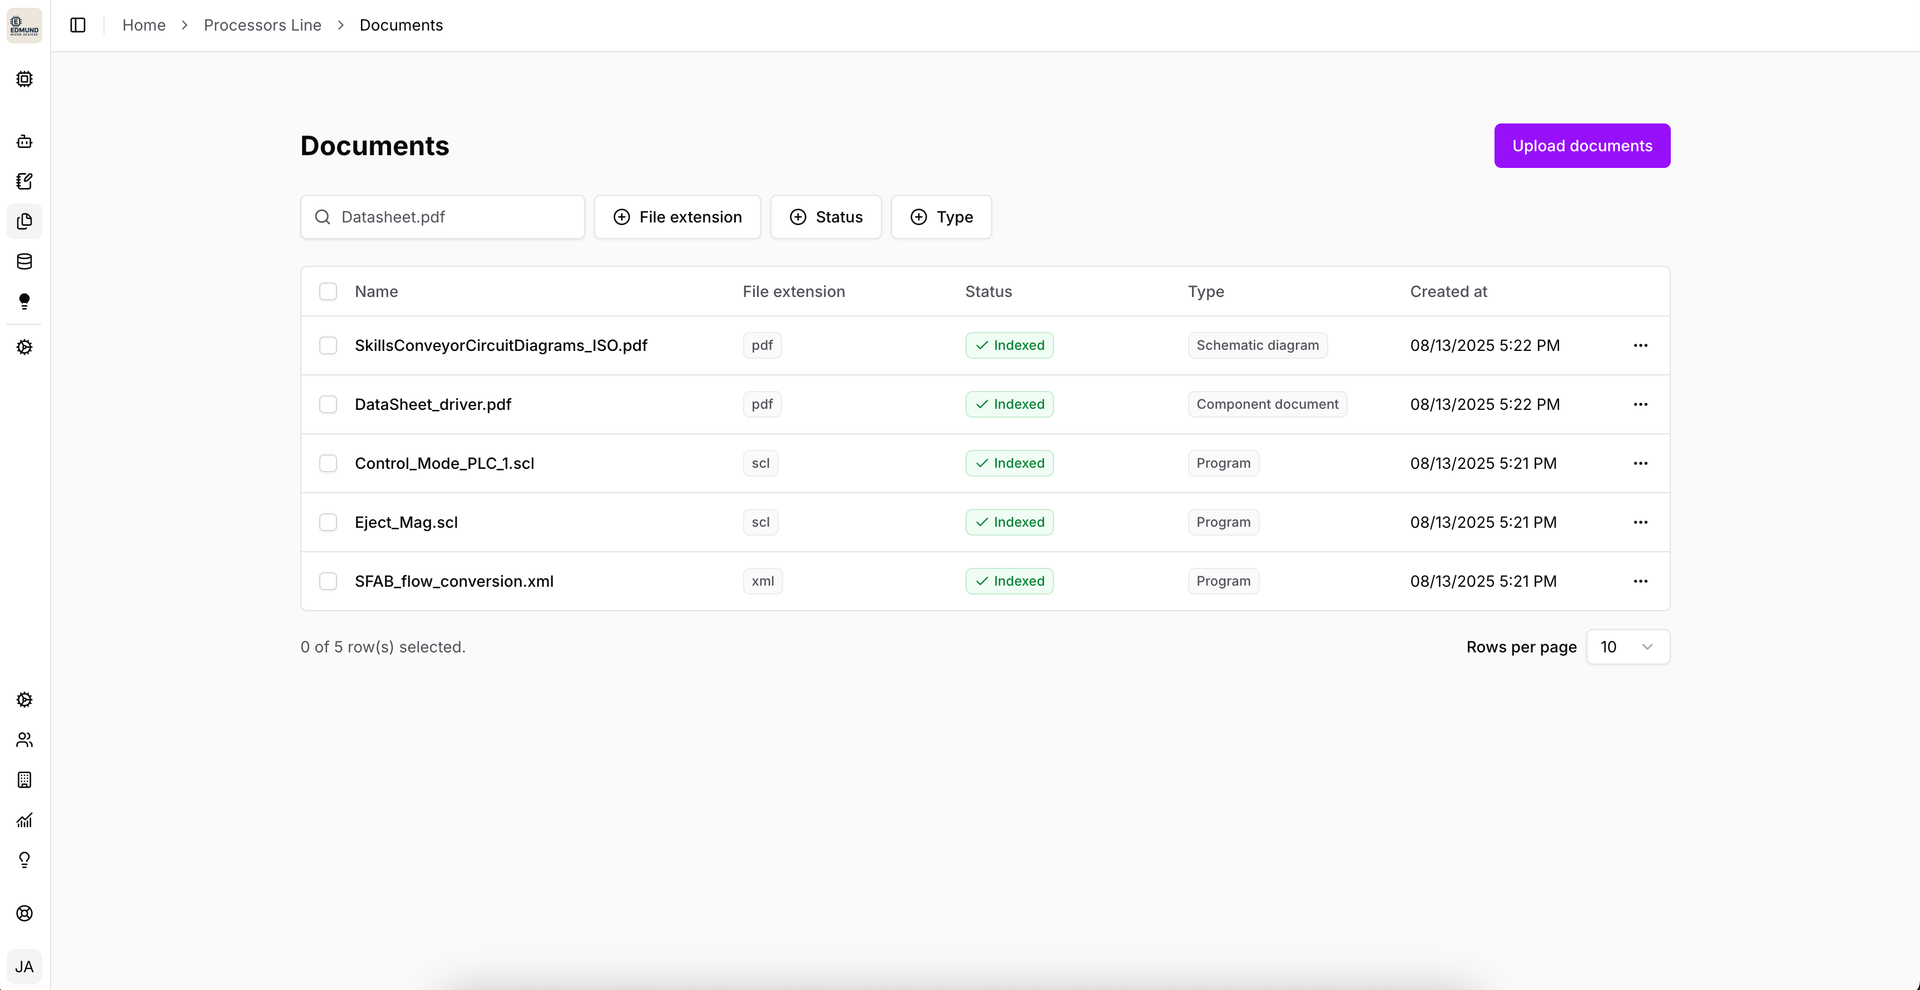The width and height of the screenshot is (1920, 990).
Task: Check the select-all checkbox in table header
Action: [x=328, y=292]
